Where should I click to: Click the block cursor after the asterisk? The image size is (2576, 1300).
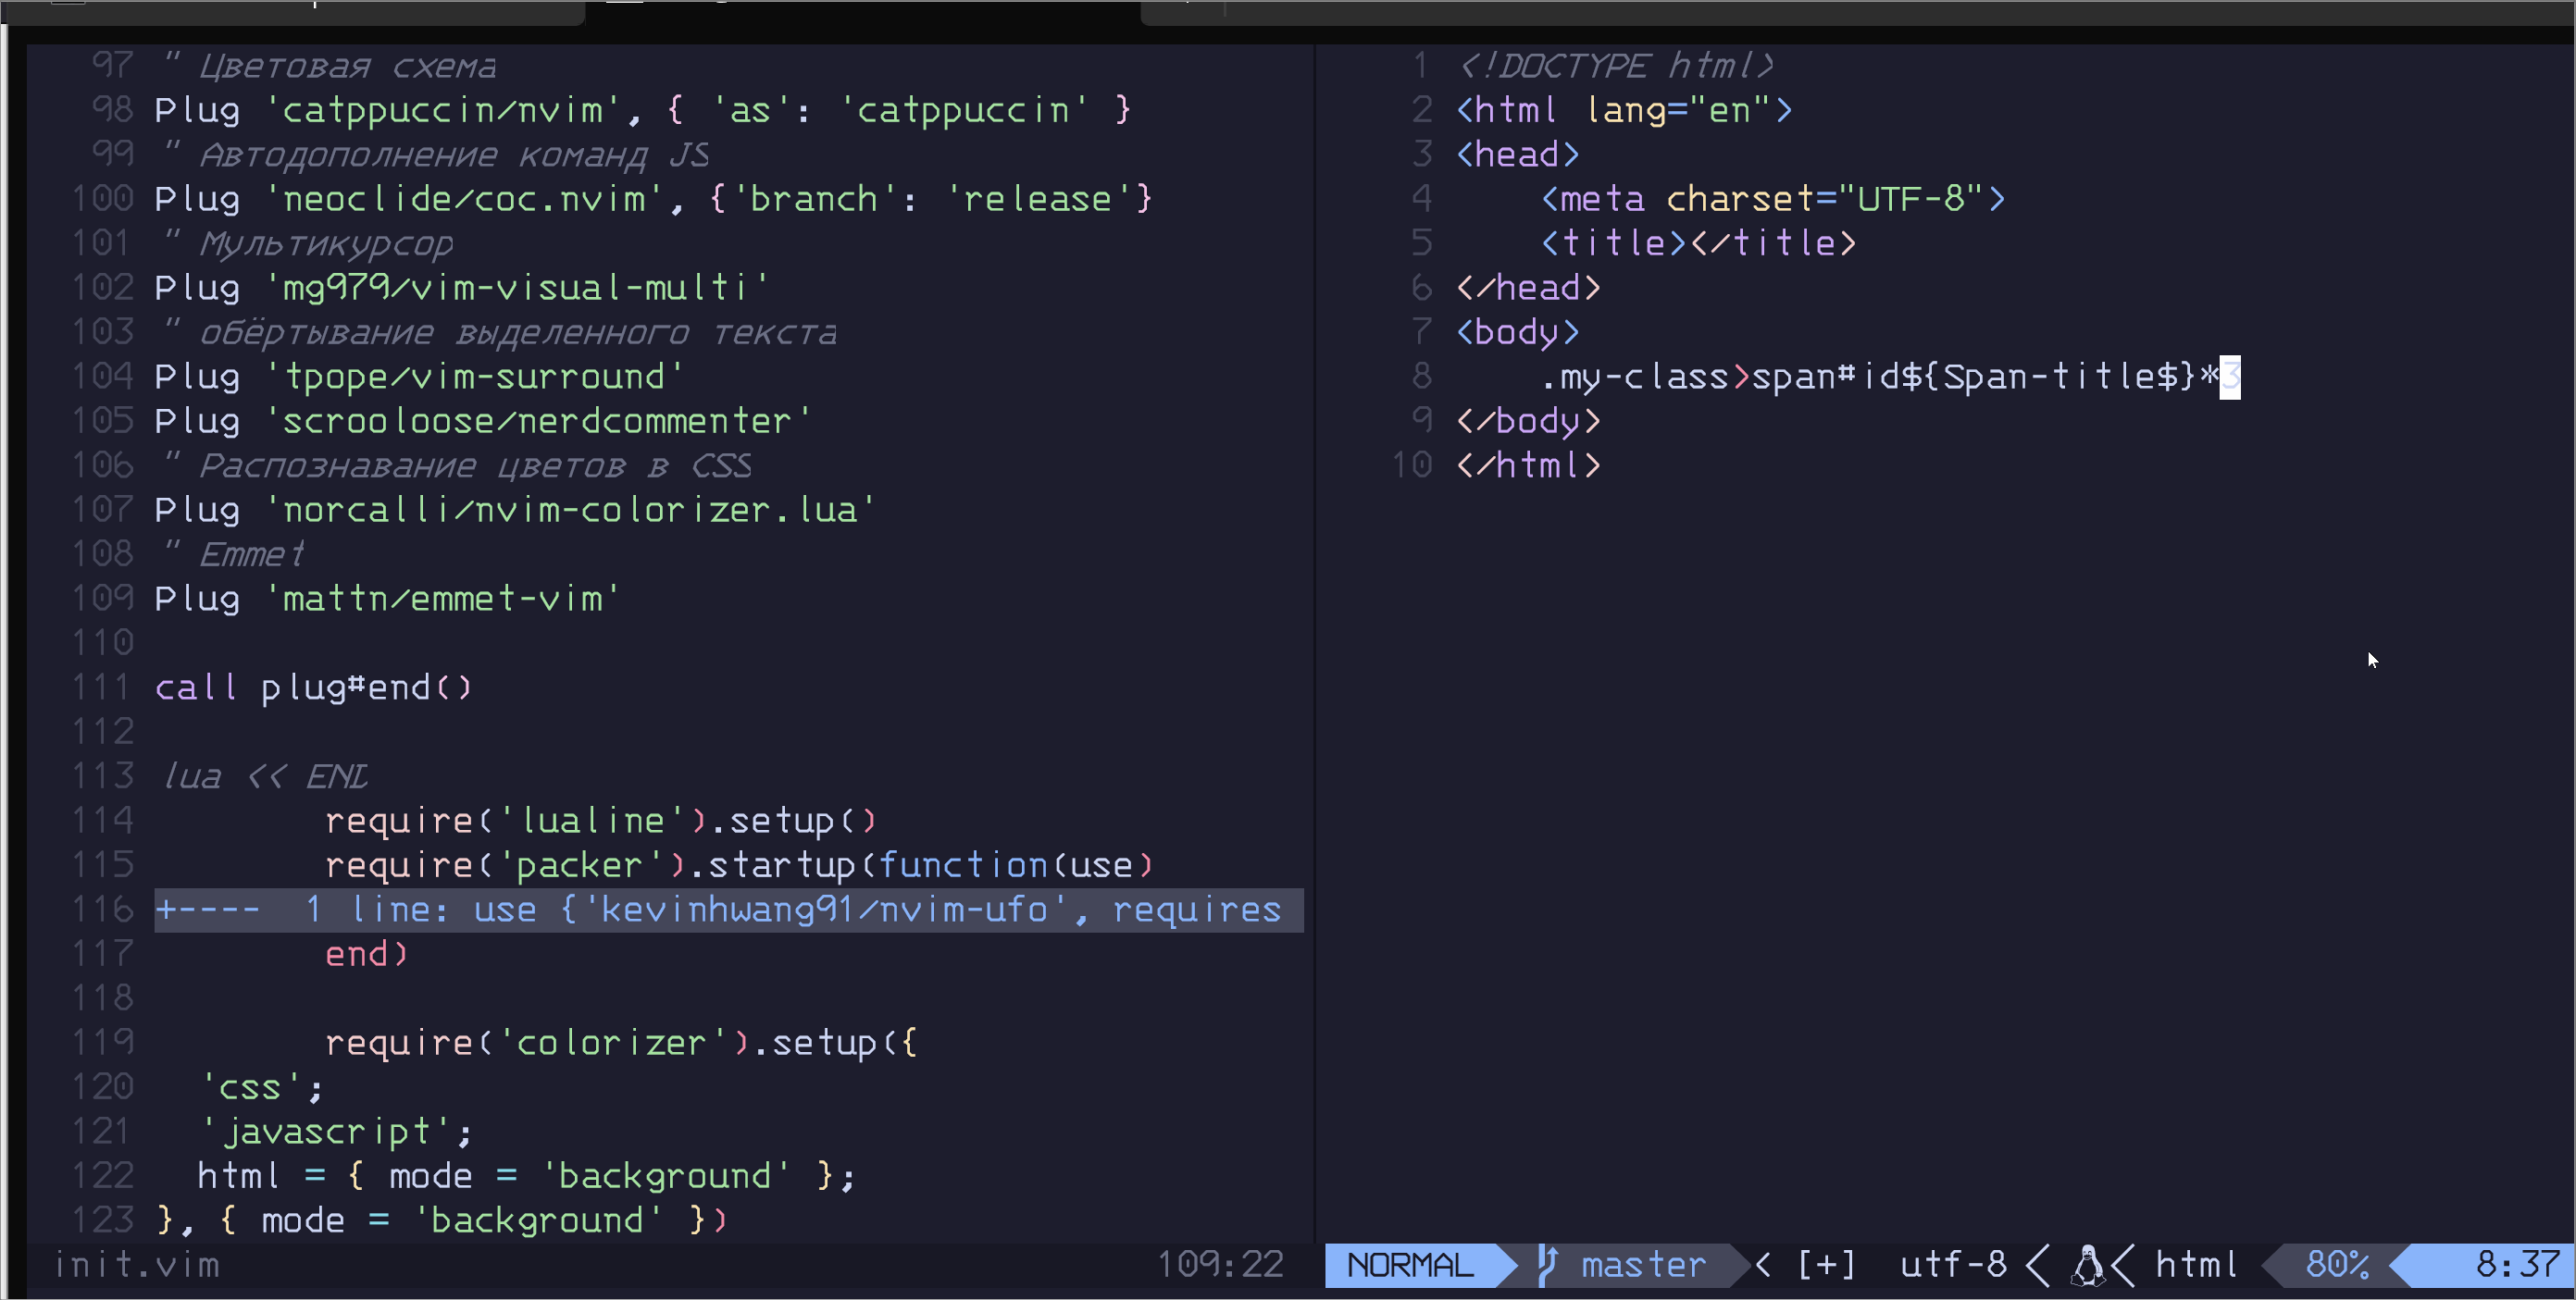pos(2230,377)
